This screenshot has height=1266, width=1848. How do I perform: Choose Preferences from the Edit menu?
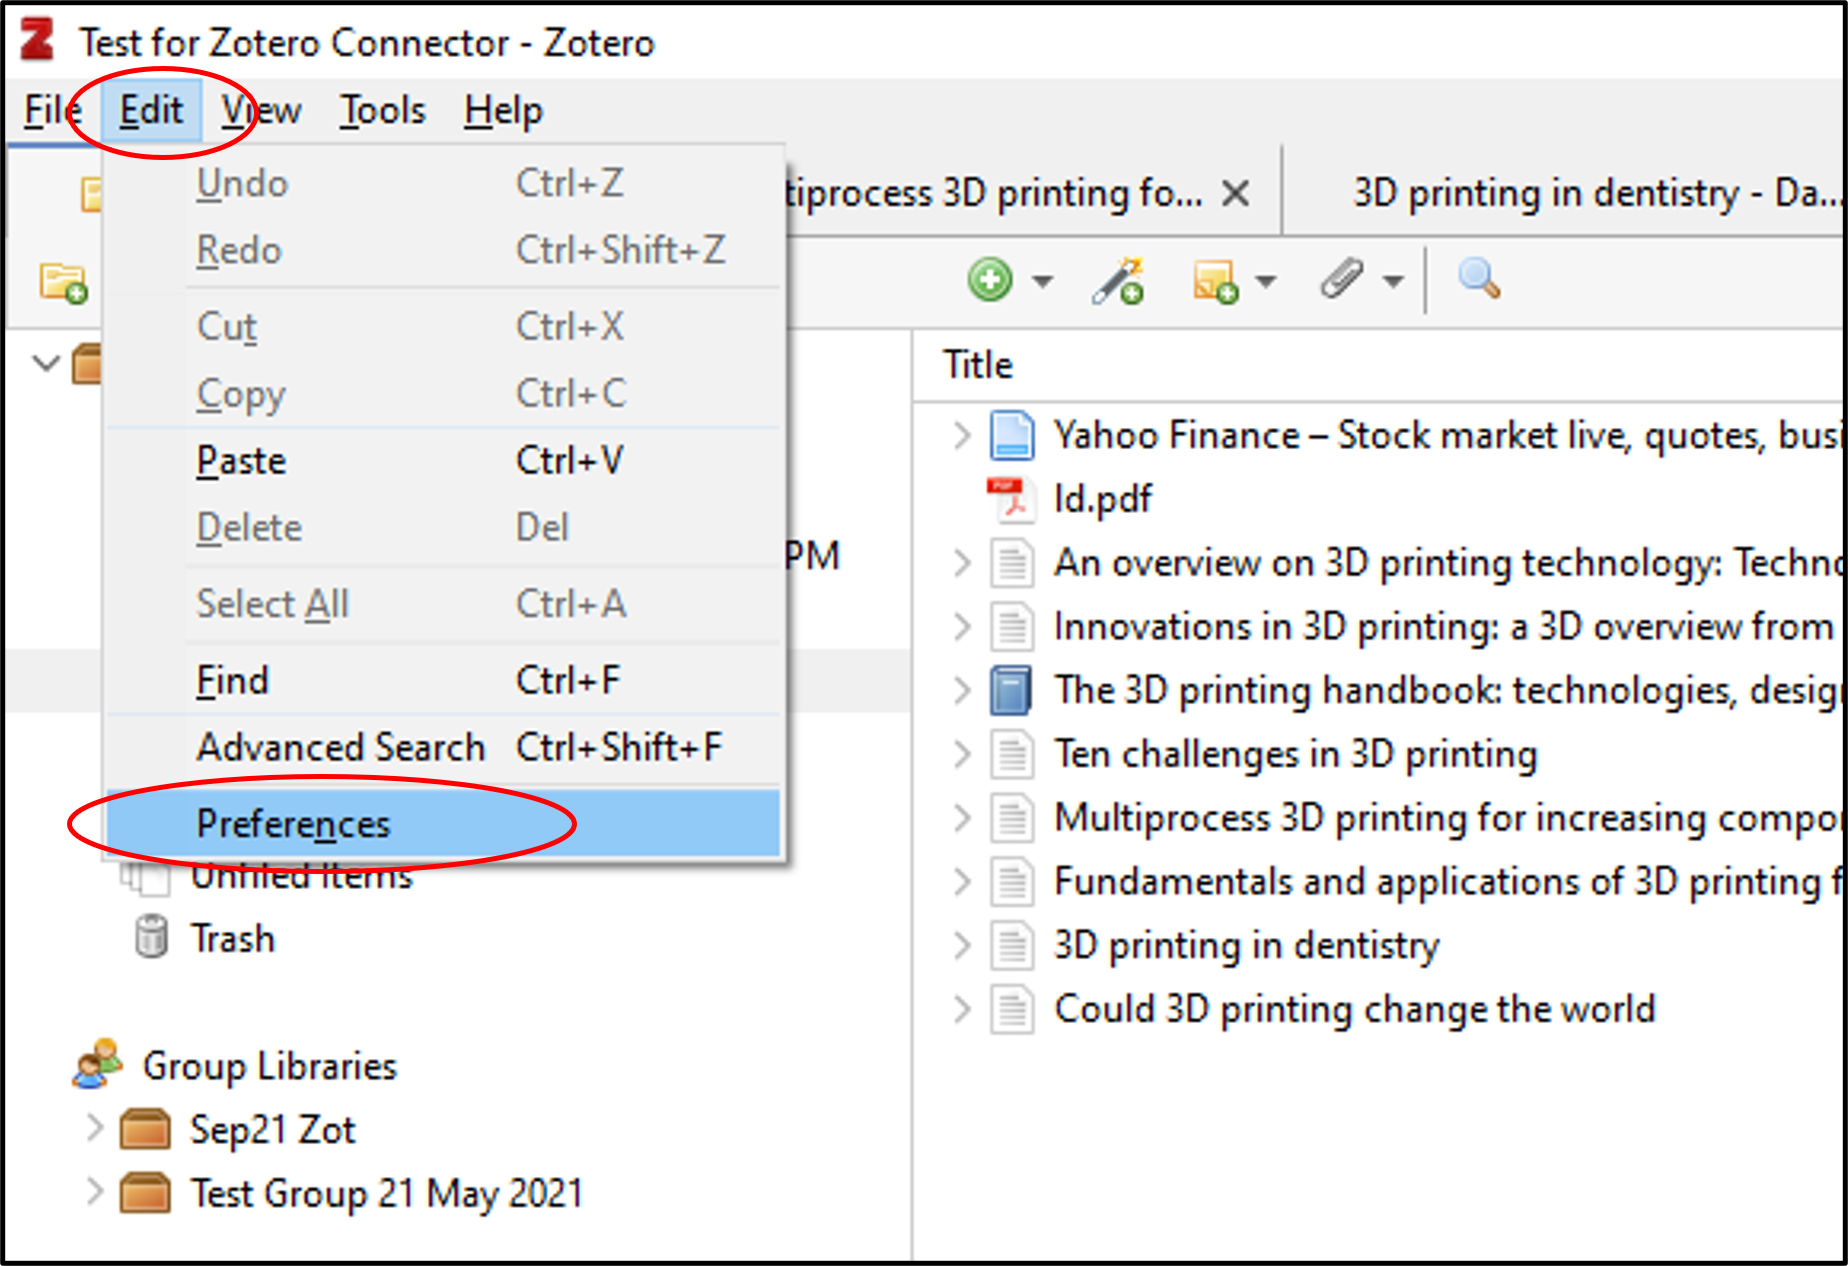pyautogui.click(x=294, y=824)
